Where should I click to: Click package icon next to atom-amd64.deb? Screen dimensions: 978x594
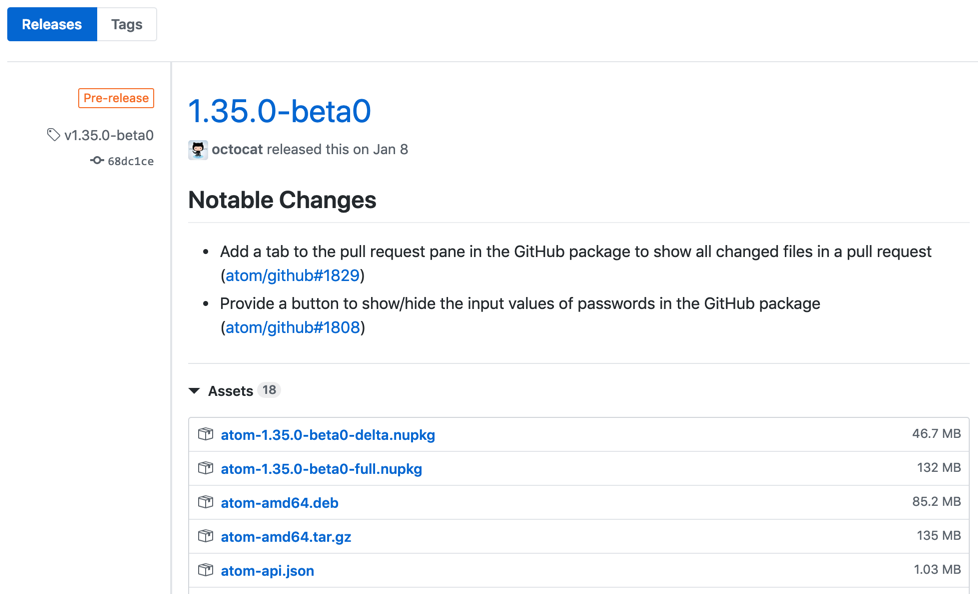coord(206,503)
